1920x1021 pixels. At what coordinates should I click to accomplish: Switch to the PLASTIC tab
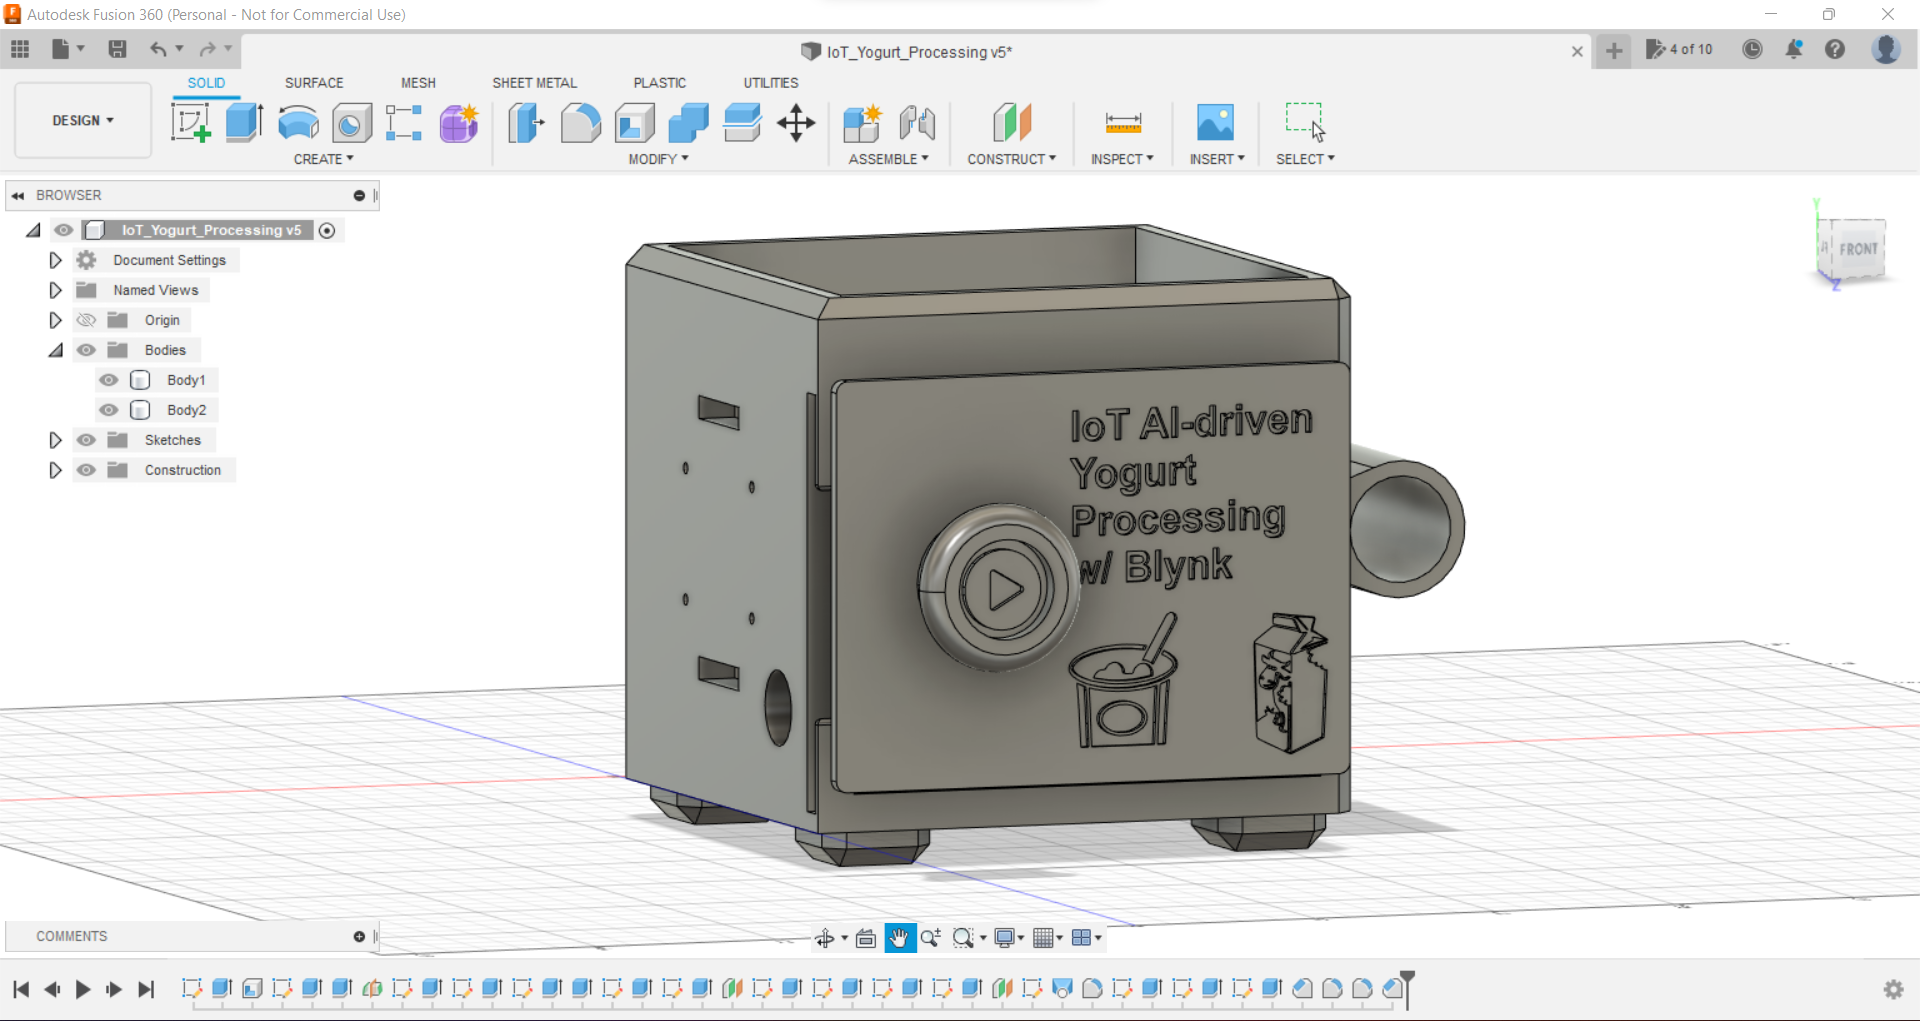(x=659, y=83)
